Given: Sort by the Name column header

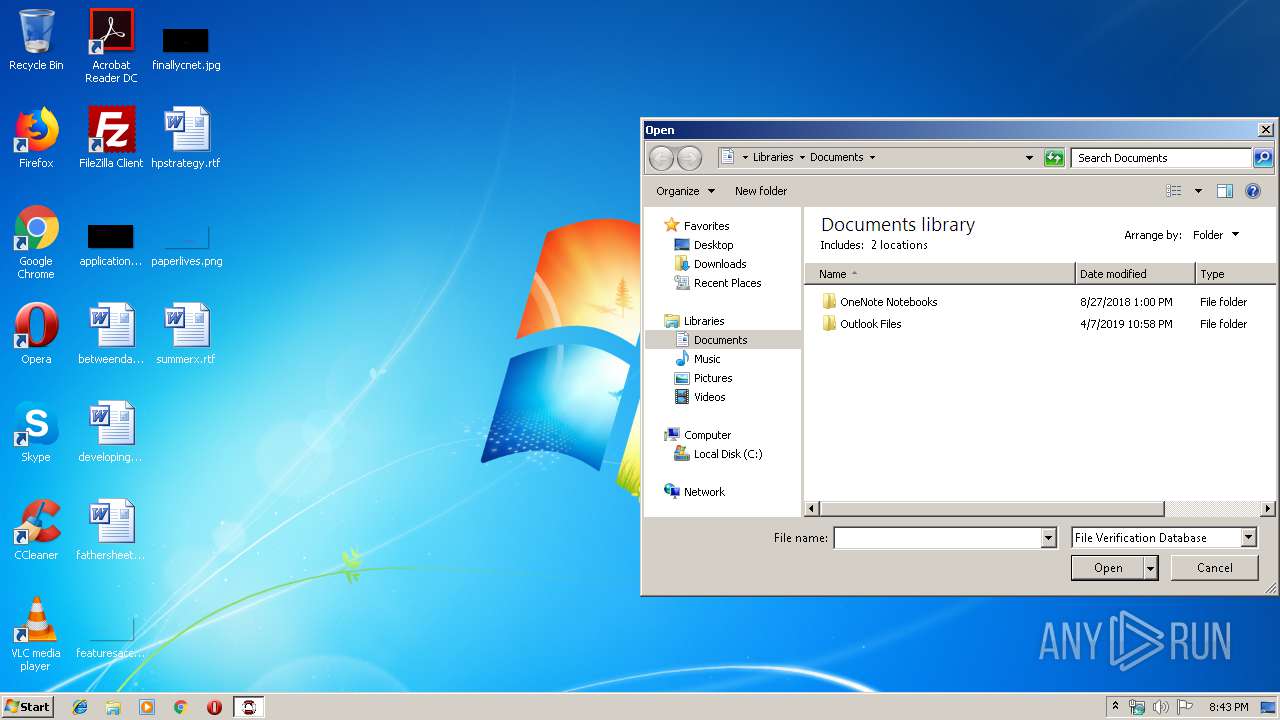Looking at the screenshot, I should click(x=940, y=274).
